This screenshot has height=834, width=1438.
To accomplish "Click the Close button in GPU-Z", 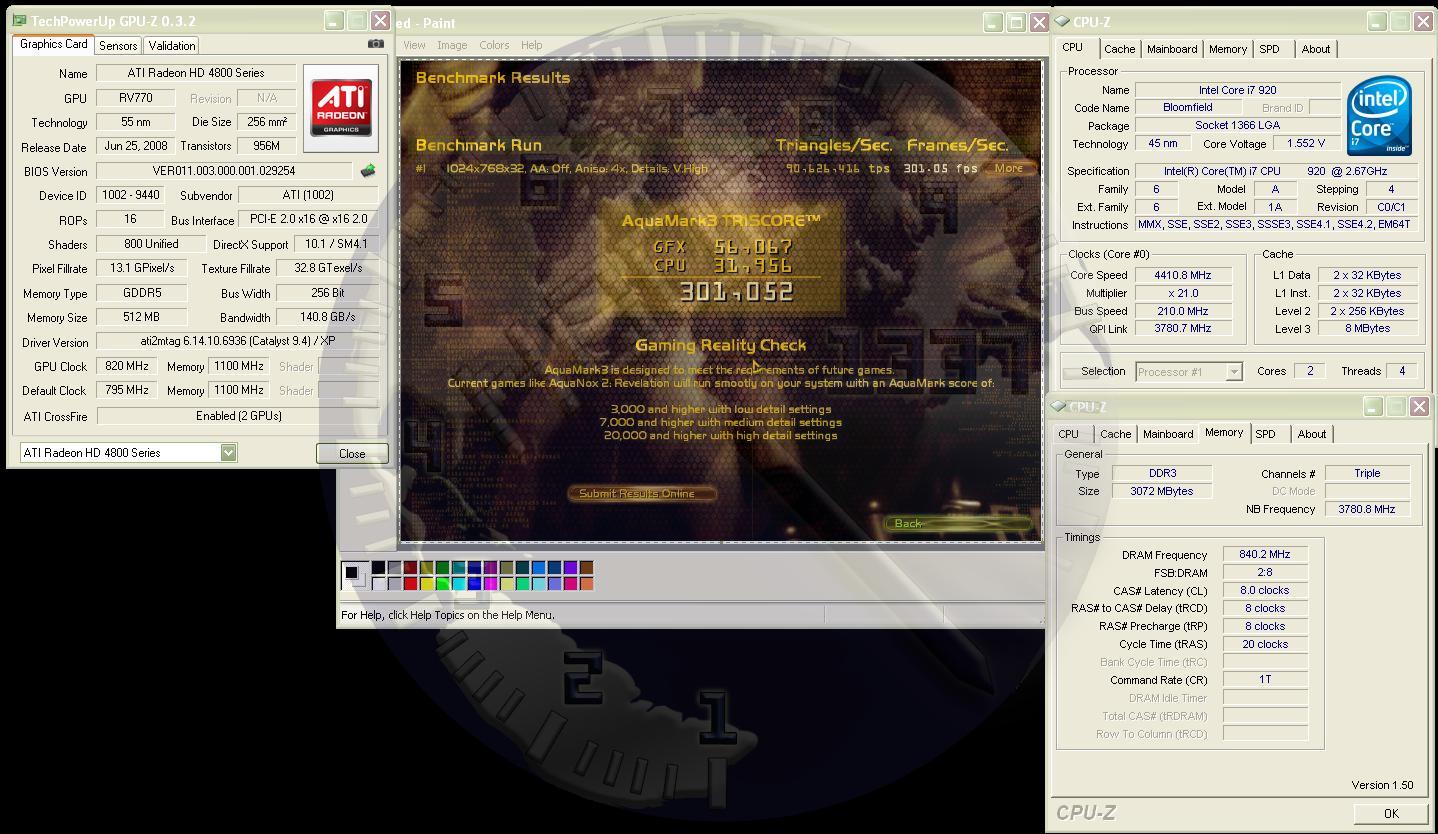I will click(x=352, y=454).
